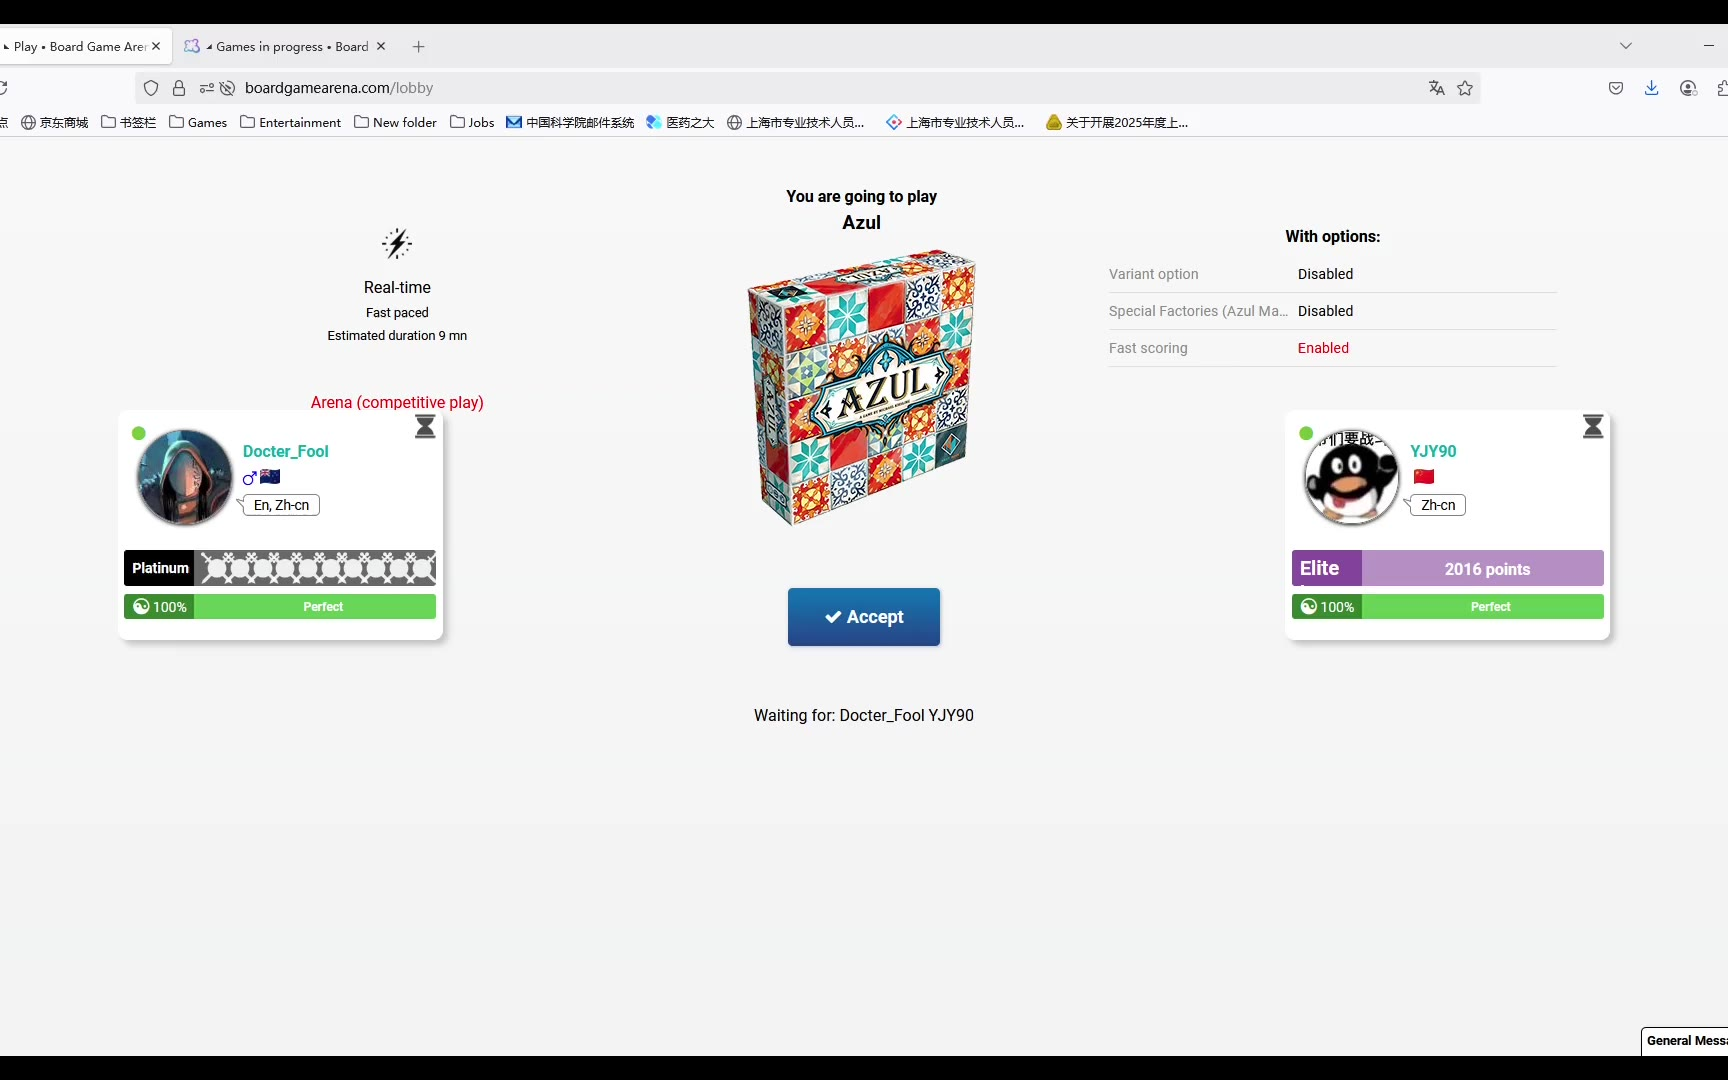Open the New folder bookmarks folder
This screenshot has height=1080, width=1728.
tap(396, 122)
